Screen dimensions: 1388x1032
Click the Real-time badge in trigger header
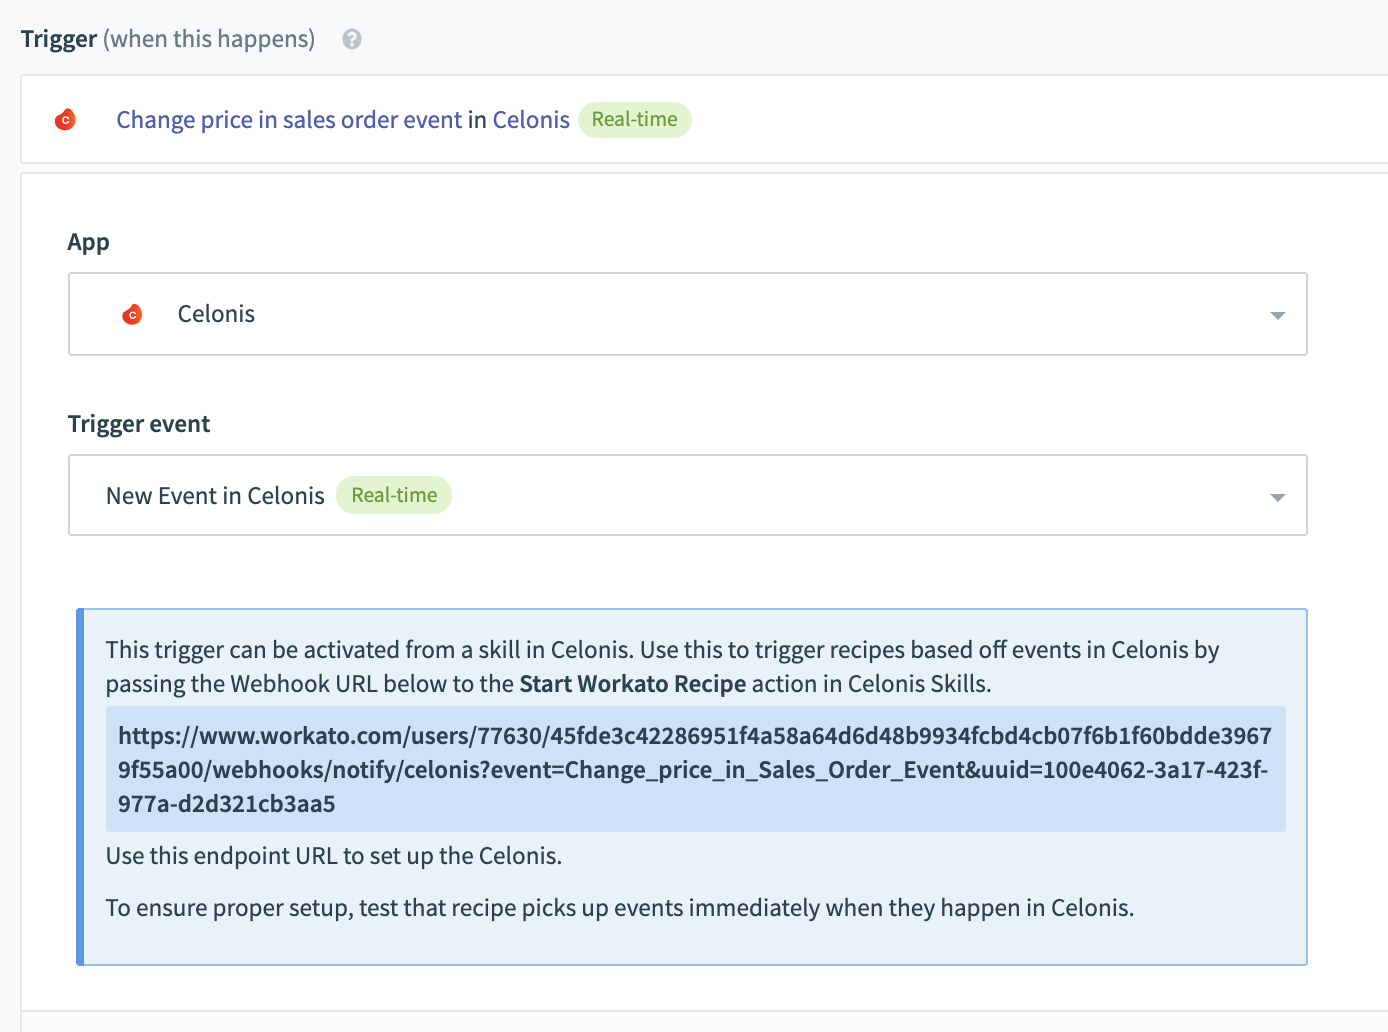point(634,120)
